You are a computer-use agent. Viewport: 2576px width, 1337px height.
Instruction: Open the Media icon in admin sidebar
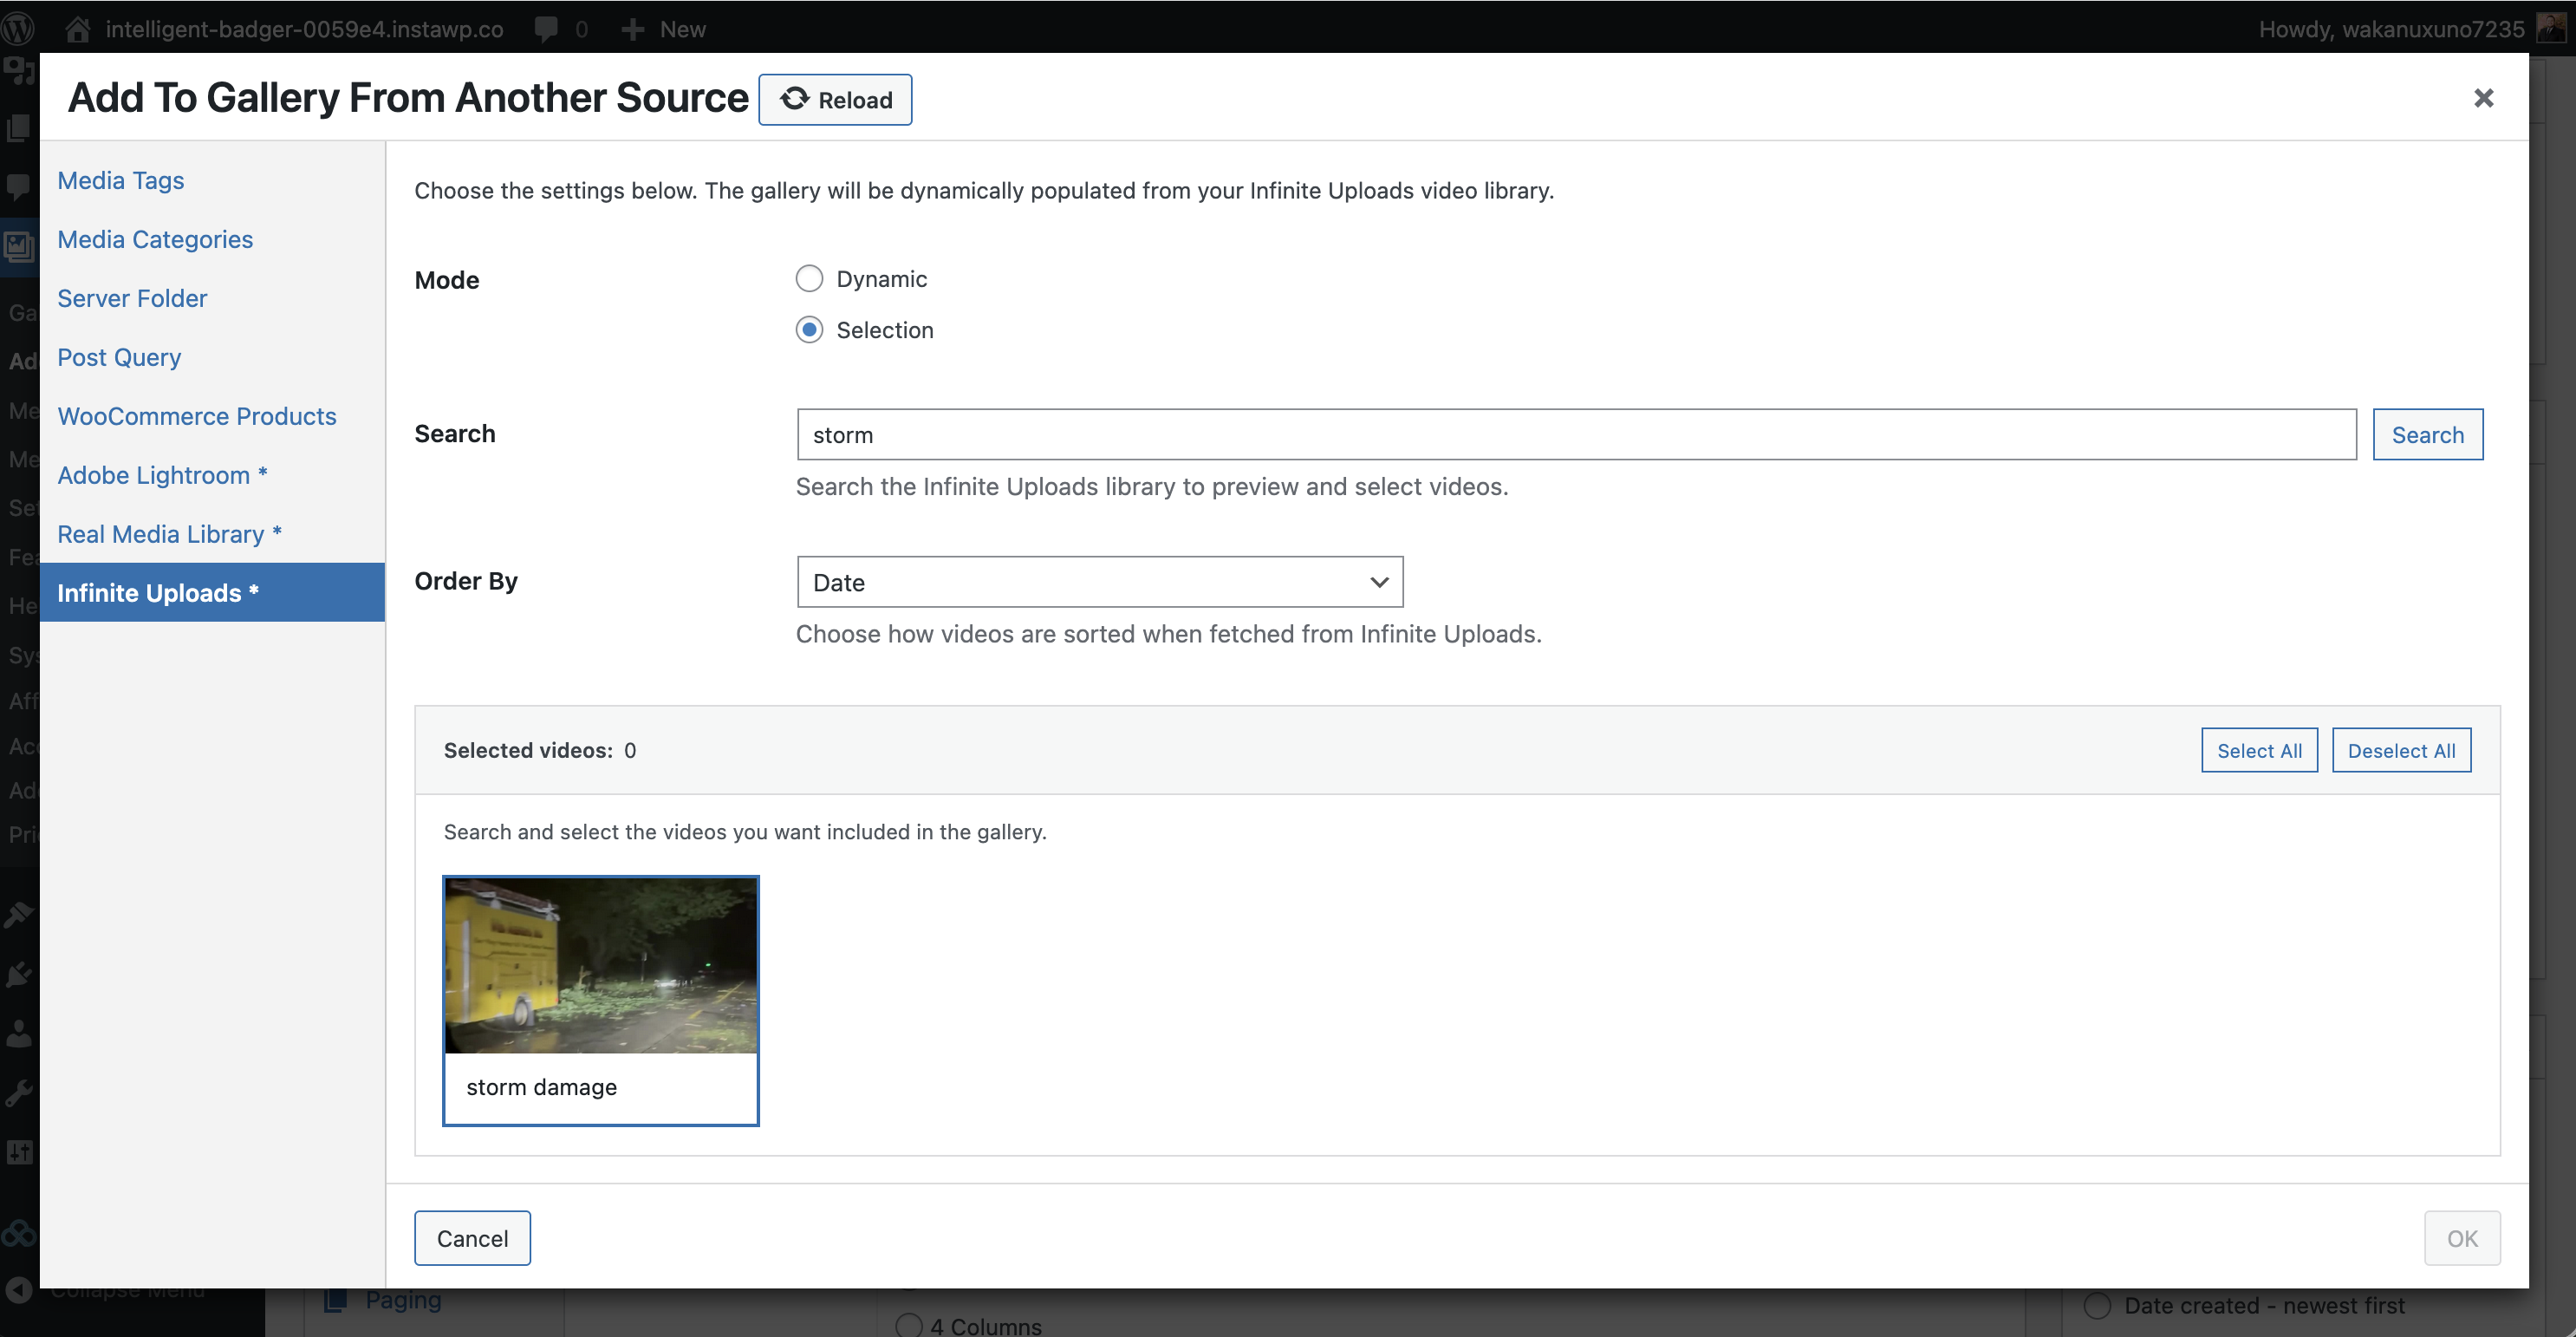(x=19, y=71)
